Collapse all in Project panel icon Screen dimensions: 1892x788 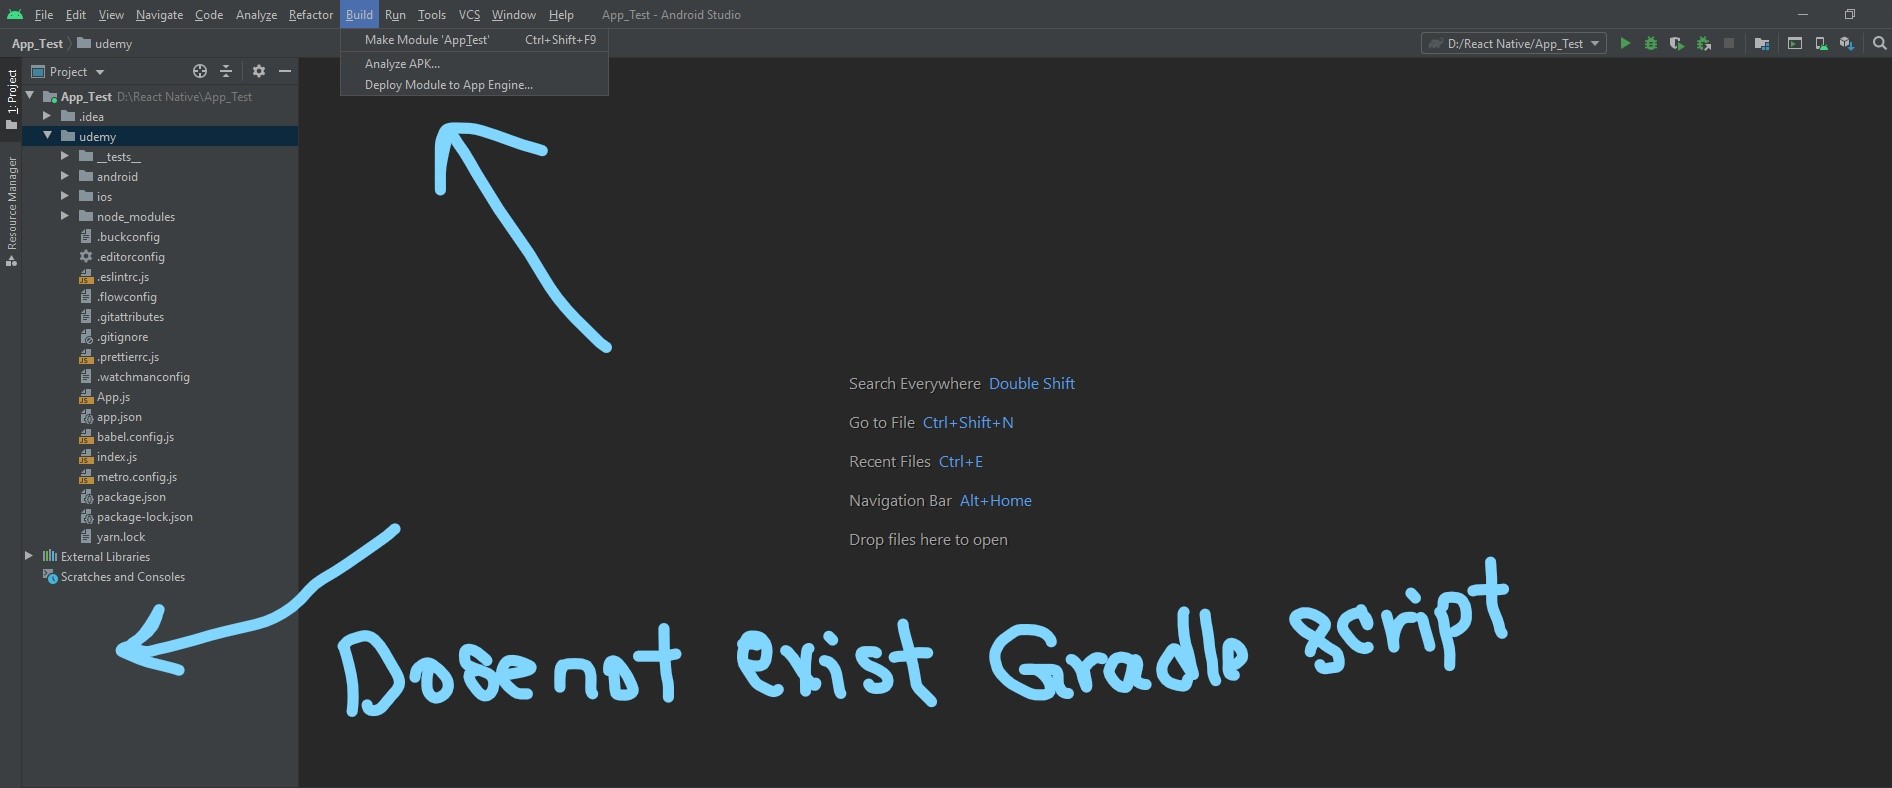(226, 71)
